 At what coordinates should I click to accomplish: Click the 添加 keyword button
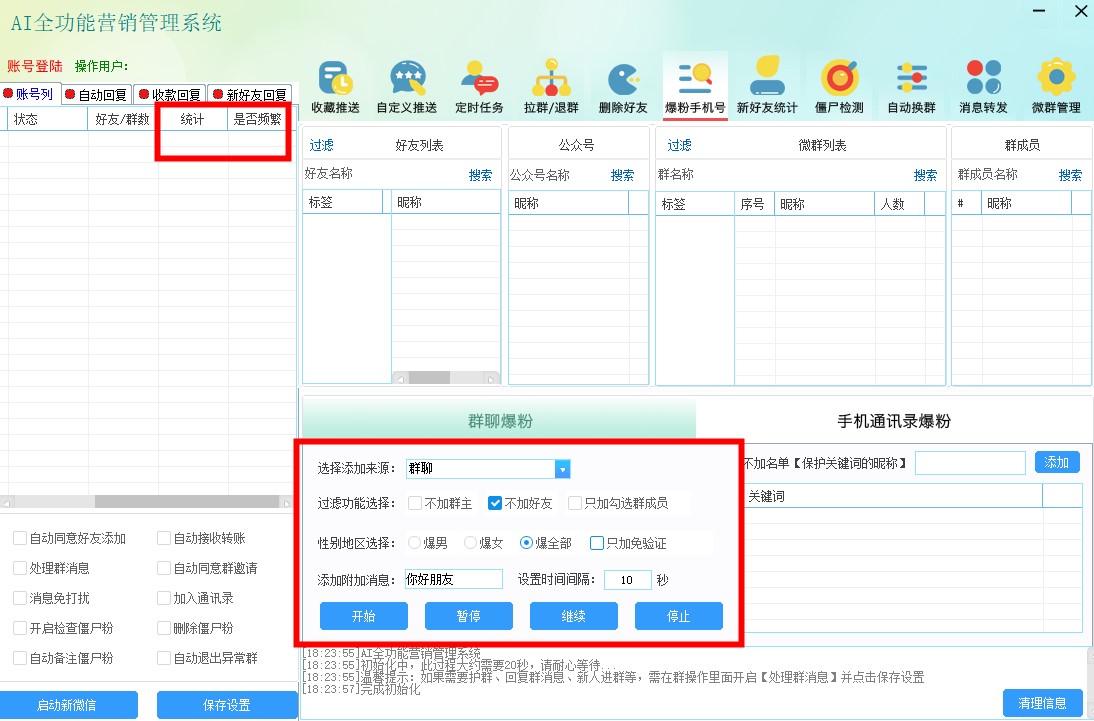1057,462
